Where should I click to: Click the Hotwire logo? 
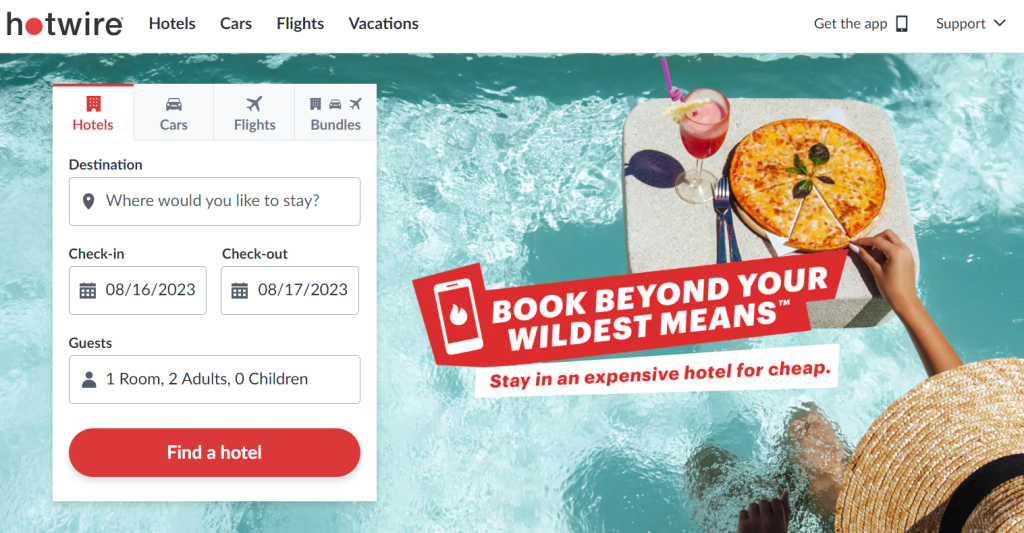[x=65, y=24]
